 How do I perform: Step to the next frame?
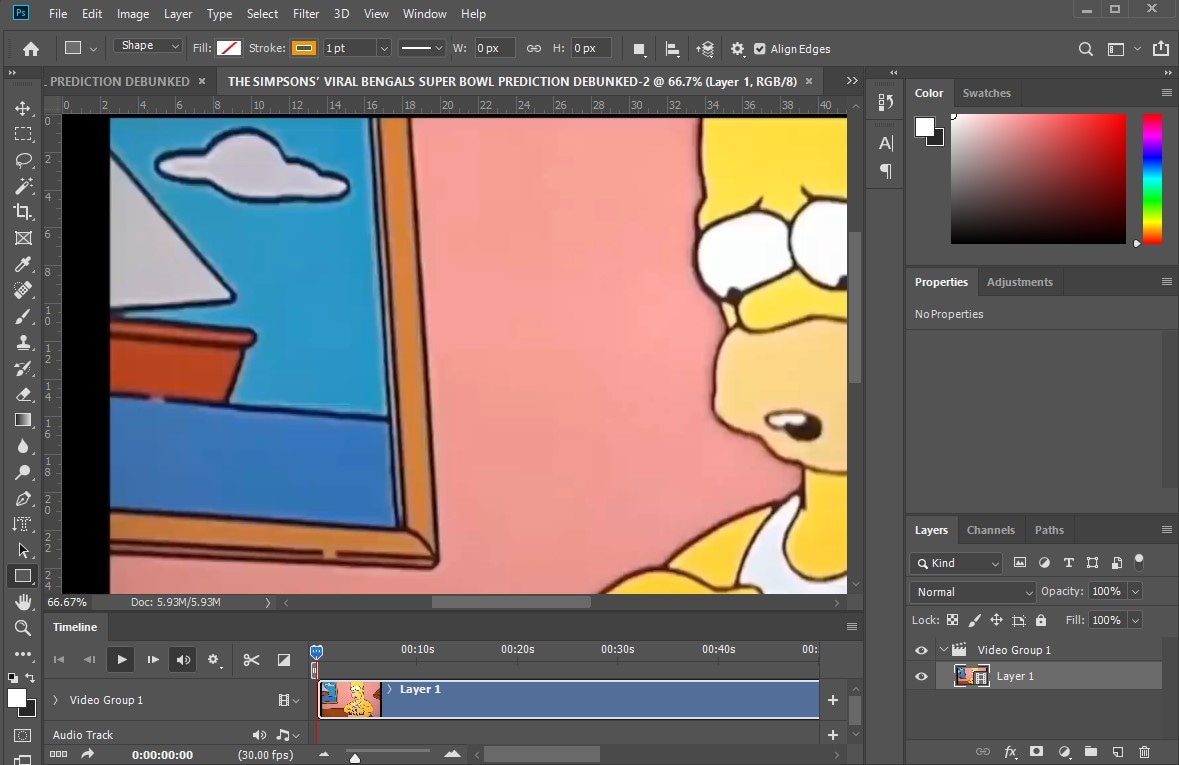click(153, 660)
